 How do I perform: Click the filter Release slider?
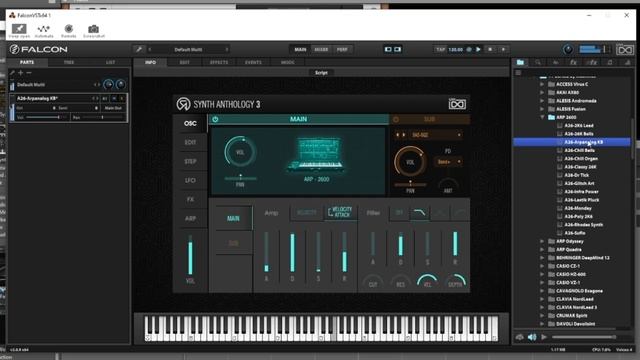click(x=455, y=244)
